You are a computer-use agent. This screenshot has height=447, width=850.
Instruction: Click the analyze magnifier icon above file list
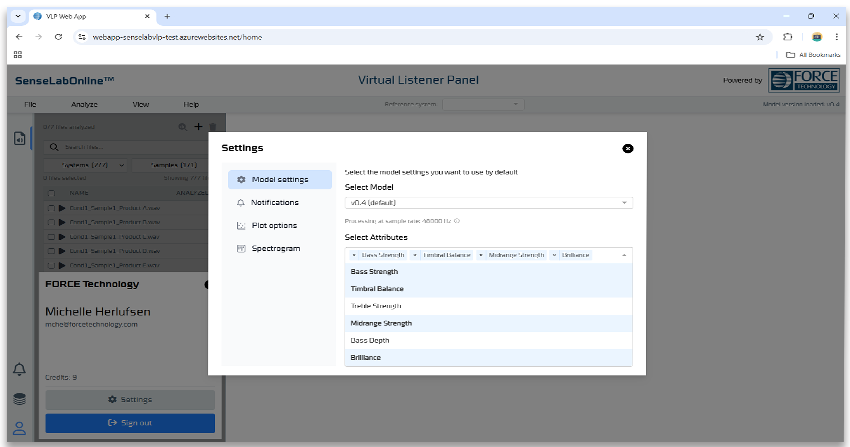point(183,127)
